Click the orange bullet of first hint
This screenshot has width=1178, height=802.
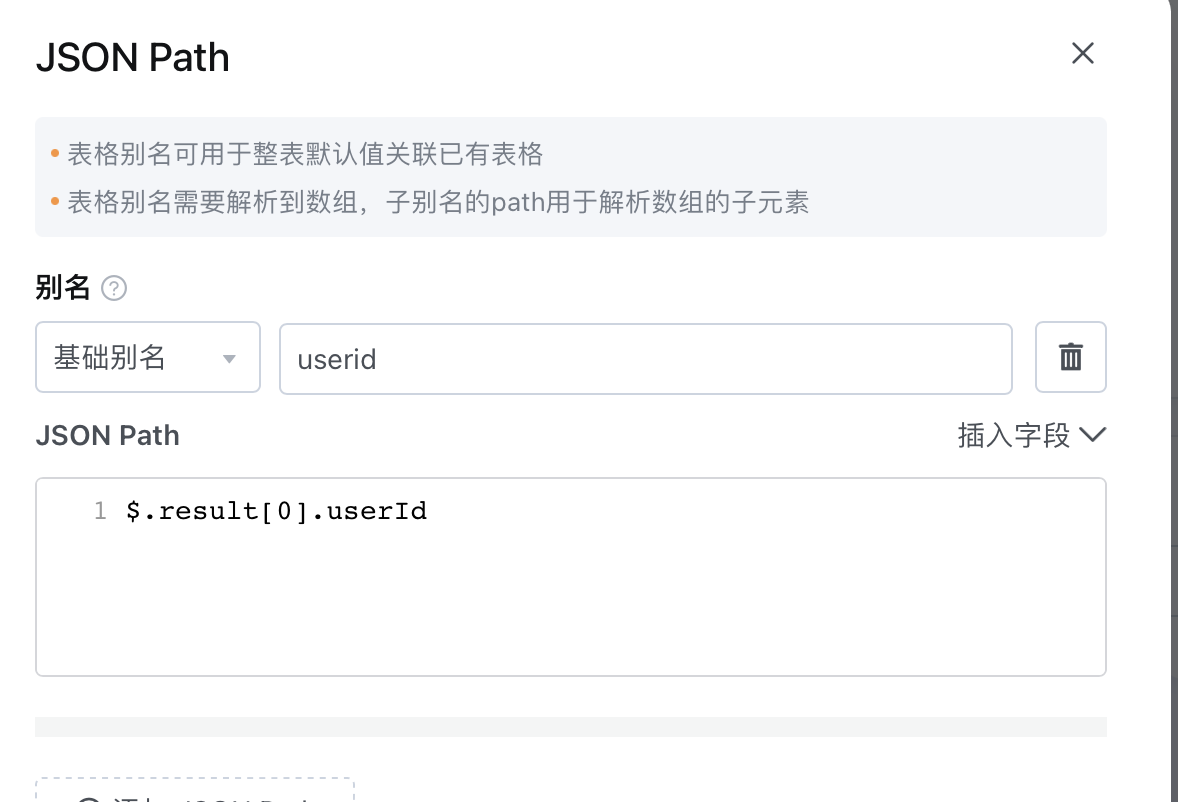click(x=55, y=154)
